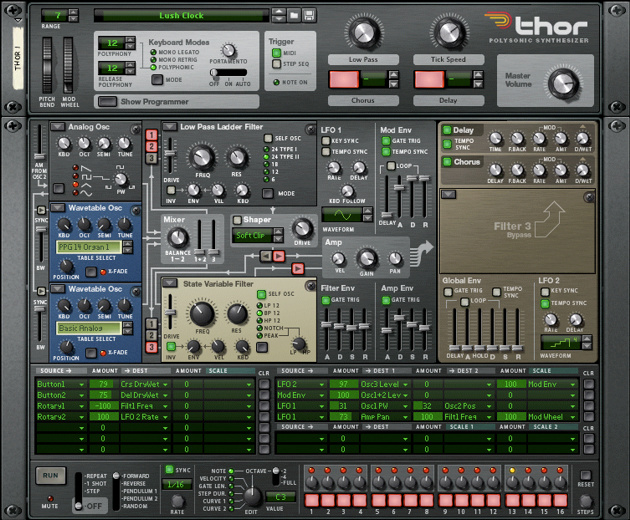Click step 1 button in the sequencer
Viewport: 630px width, 520px height.
pyautogui.click(x=312, y=500)
